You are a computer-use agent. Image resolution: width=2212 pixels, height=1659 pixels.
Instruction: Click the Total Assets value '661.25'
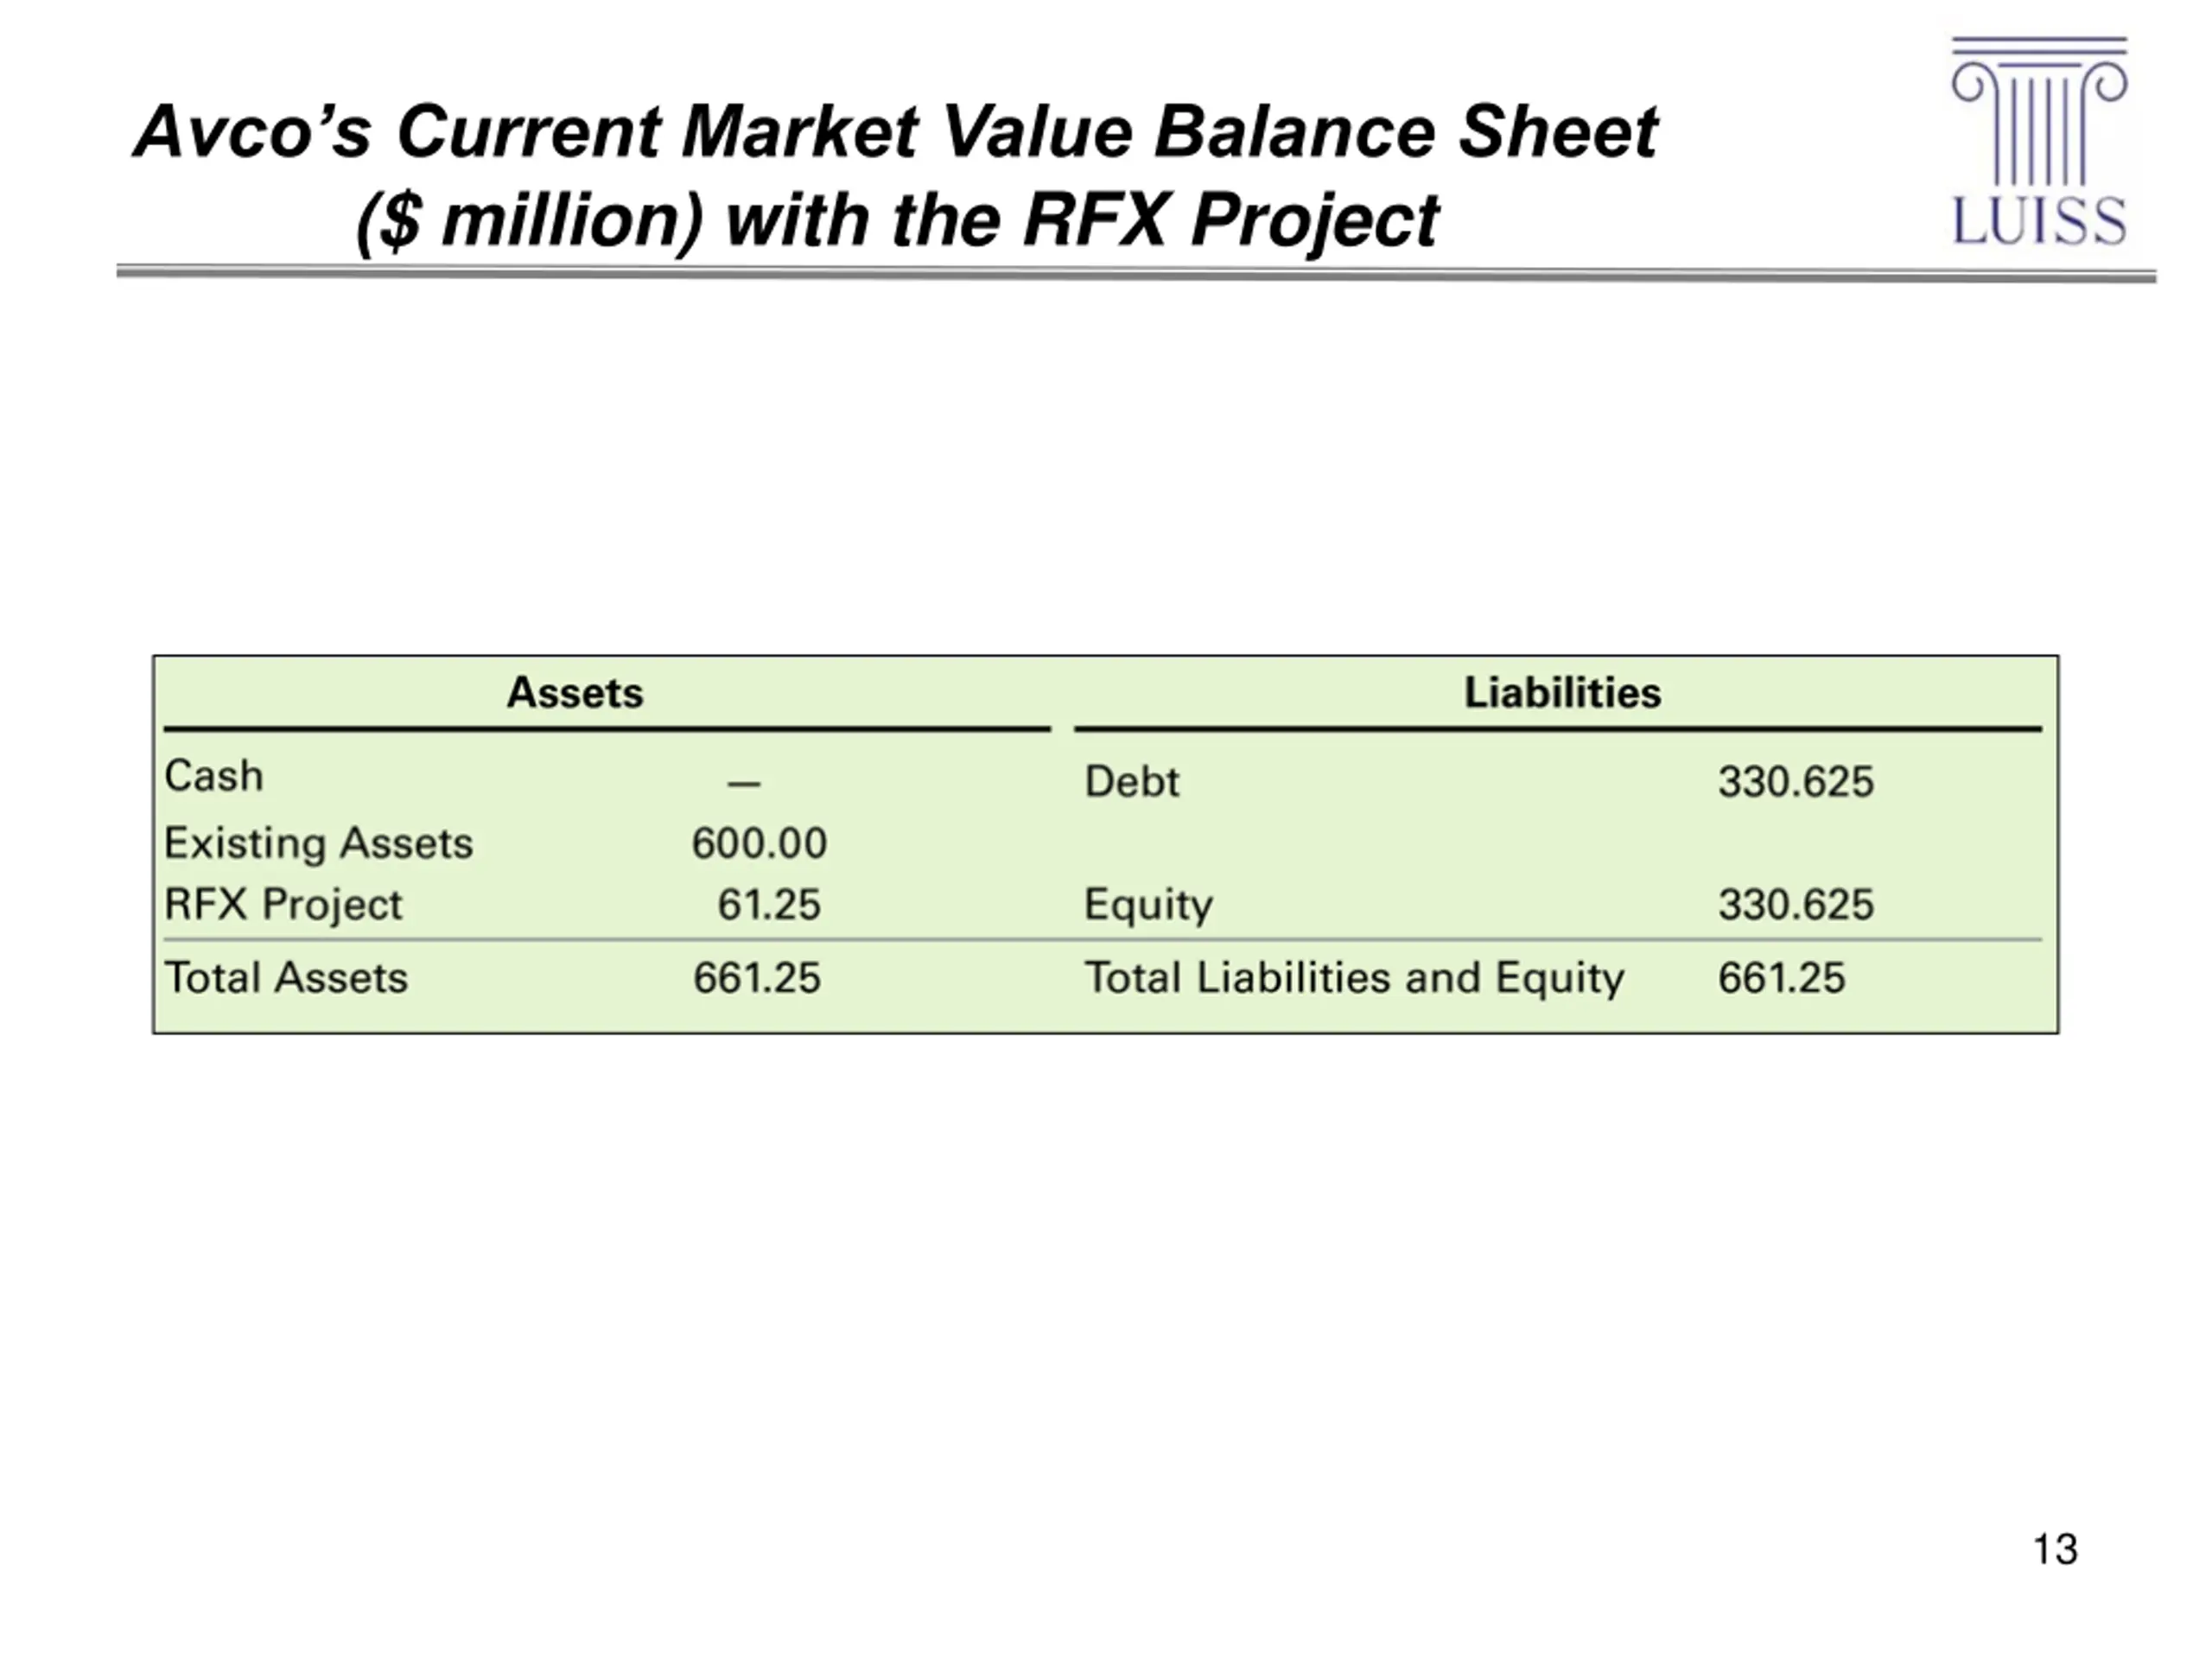pos(757,978)
